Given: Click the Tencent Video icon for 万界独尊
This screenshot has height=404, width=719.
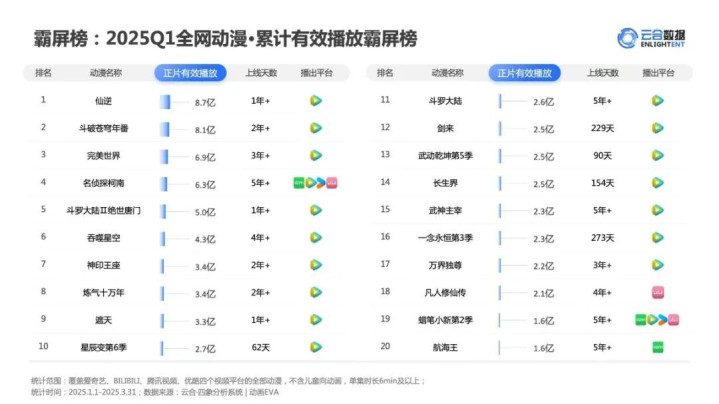Looking at the screenshot, I should [x=658, y=265].
